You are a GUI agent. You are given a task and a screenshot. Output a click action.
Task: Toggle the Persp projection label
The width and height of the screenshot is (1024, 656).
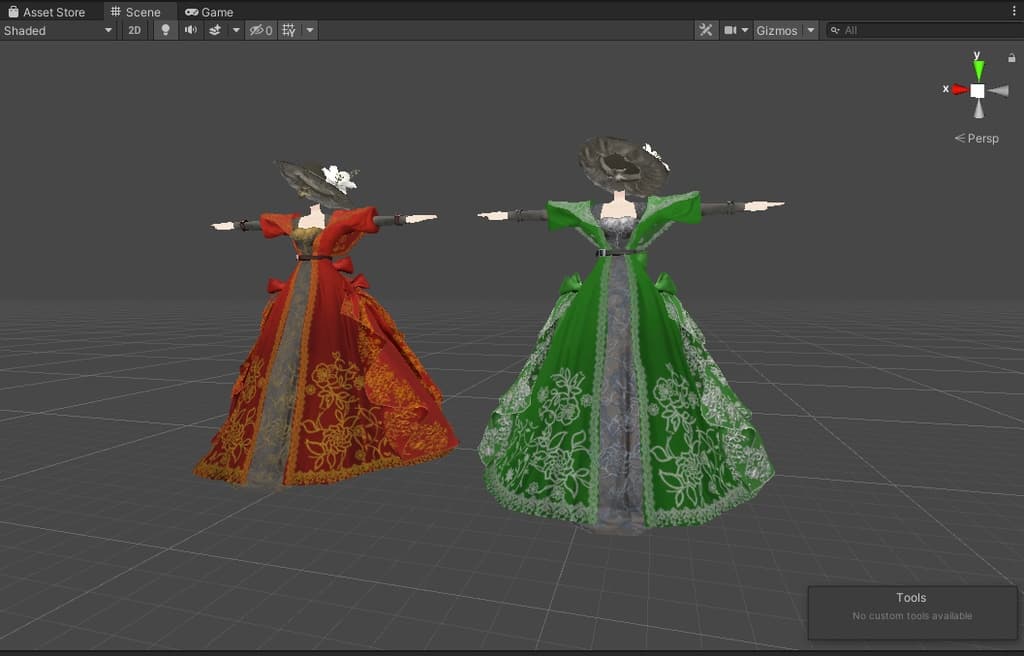coord(977,138)
